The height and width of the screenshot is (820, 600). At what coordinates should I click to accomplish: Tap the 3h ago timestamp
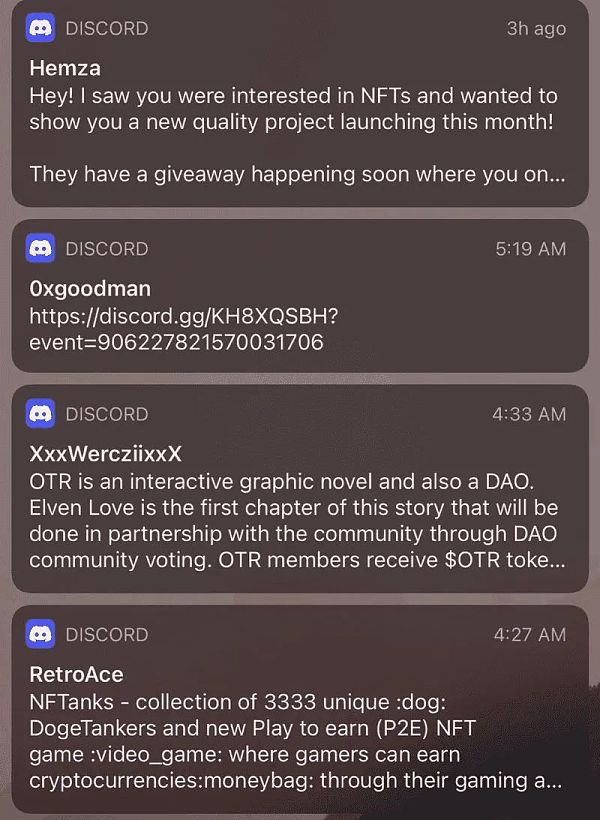(536, 29)
